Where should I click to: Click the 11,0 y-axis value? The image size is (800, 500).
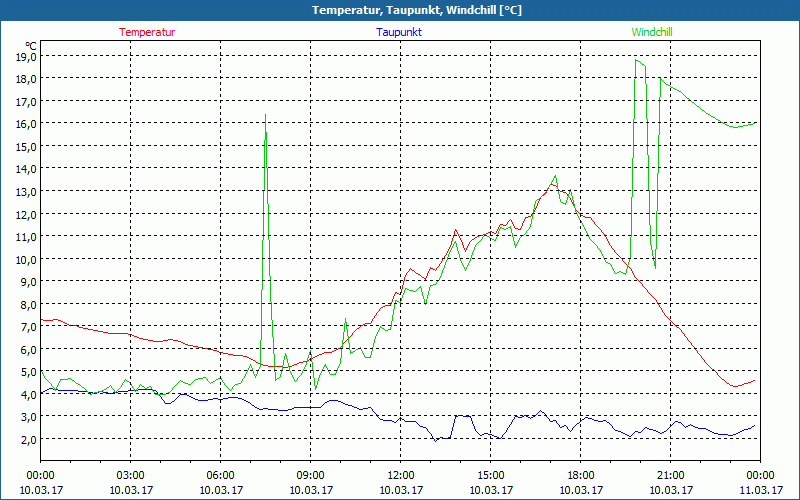click(x=27, y=236)
